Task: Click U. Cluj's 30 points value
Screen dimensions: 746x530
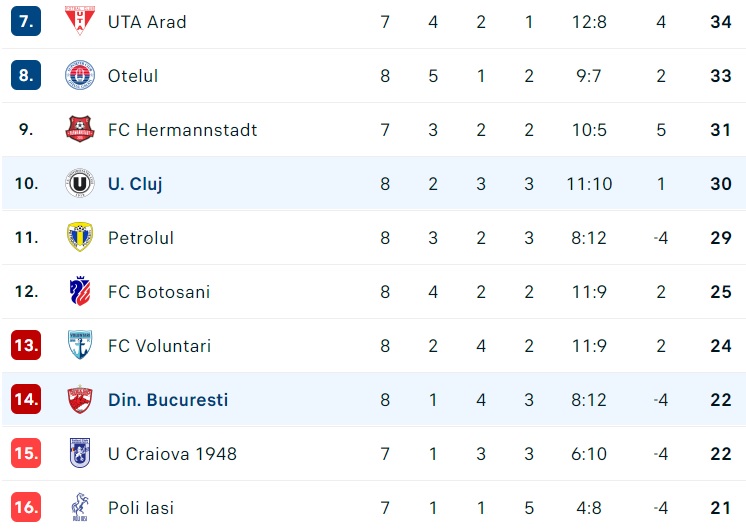Action: click(x=721, y=184)
